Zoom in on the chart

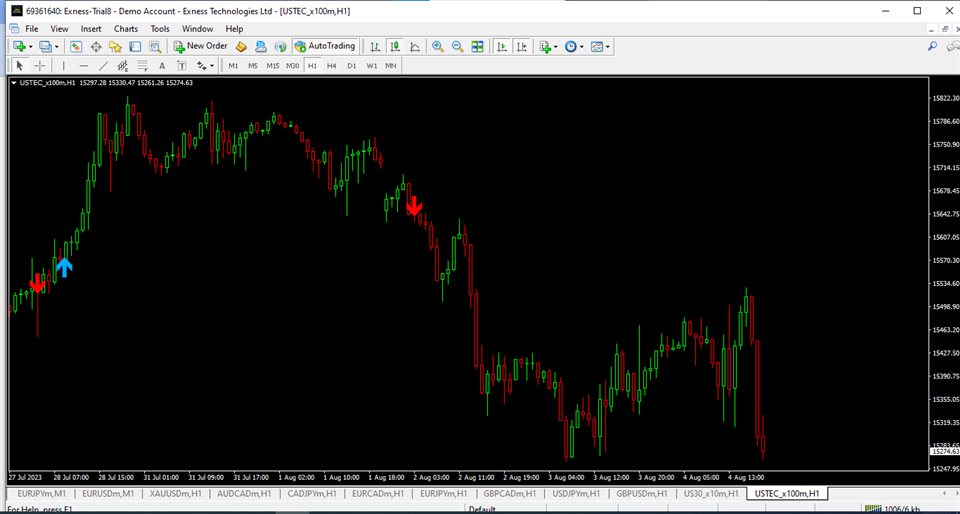click(x=438, y=47)
